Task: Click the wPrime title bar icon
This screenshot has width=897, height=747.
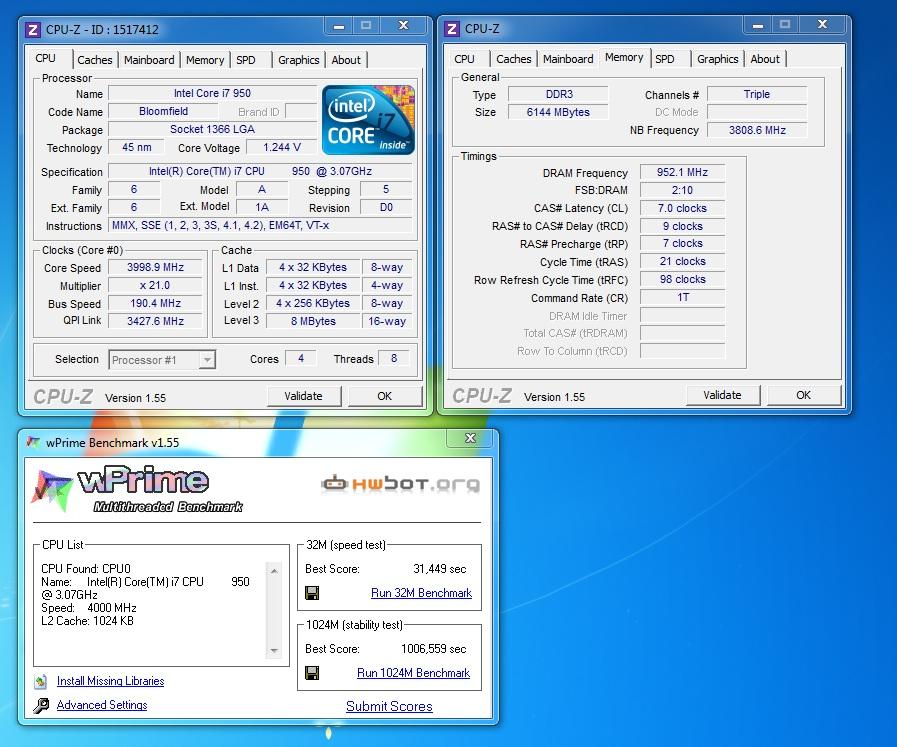Action: (x=33, y=442)
